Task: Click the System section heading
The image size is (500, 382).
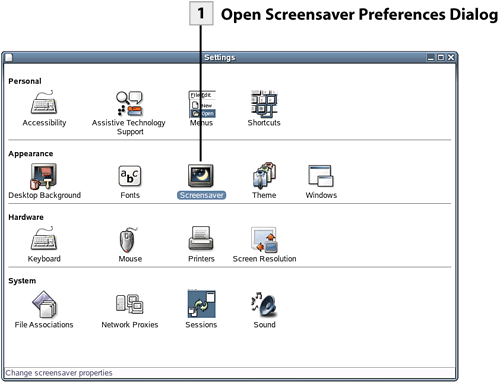Action: [22, 281]
